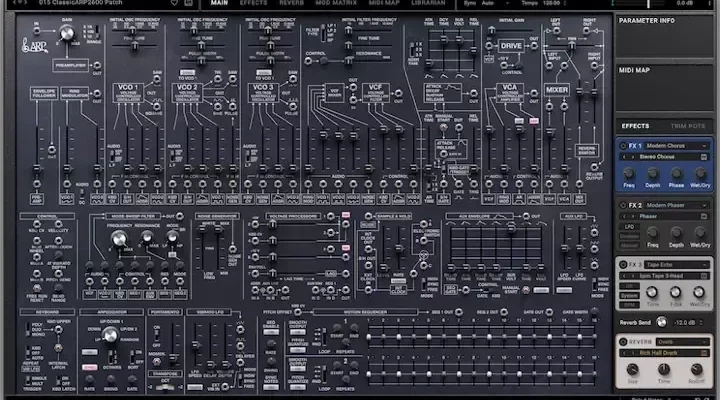The height and width of the screenshot is (400, 720).
Task: Toggle the POLY DUO MONO keyboard switch
Action: point(29,329)
